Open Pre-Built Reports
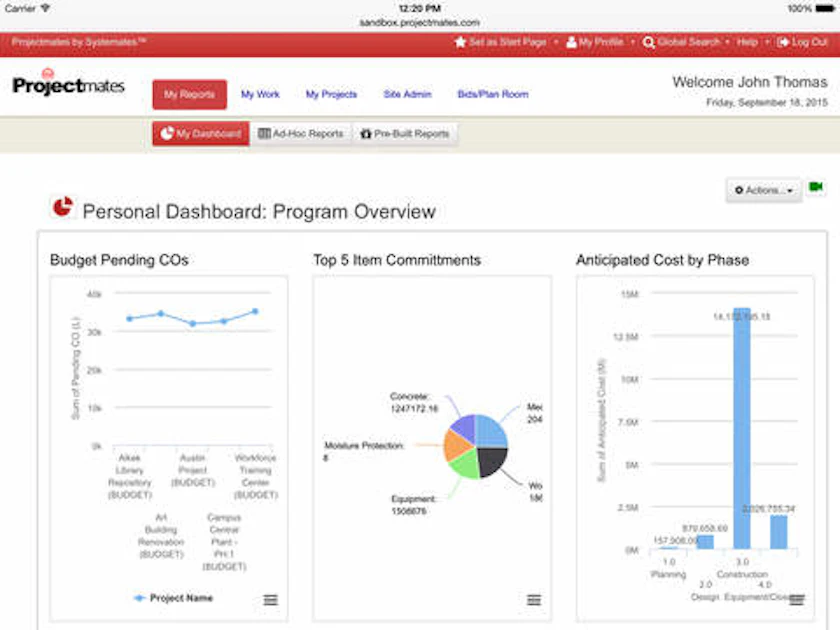Viewport: 840px width, 630px height. point(405,133)
